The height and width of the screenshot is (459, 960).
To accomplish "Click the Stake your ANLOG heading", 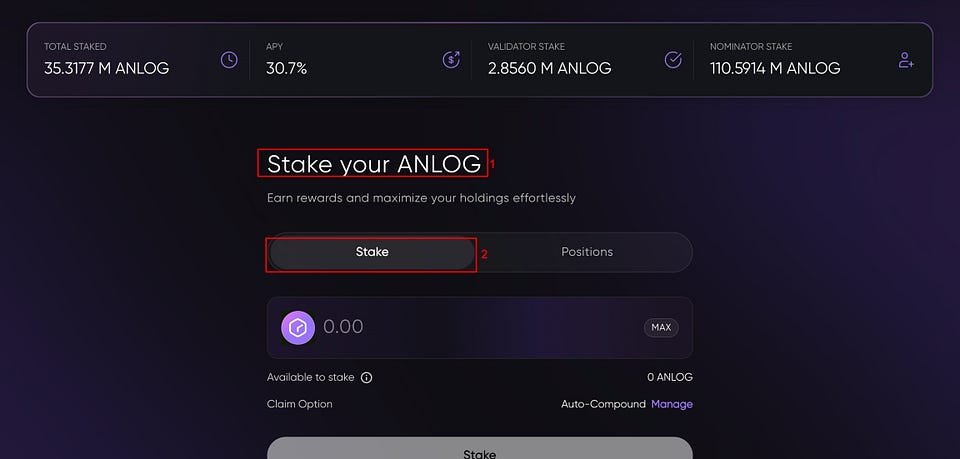I will 374,164.
